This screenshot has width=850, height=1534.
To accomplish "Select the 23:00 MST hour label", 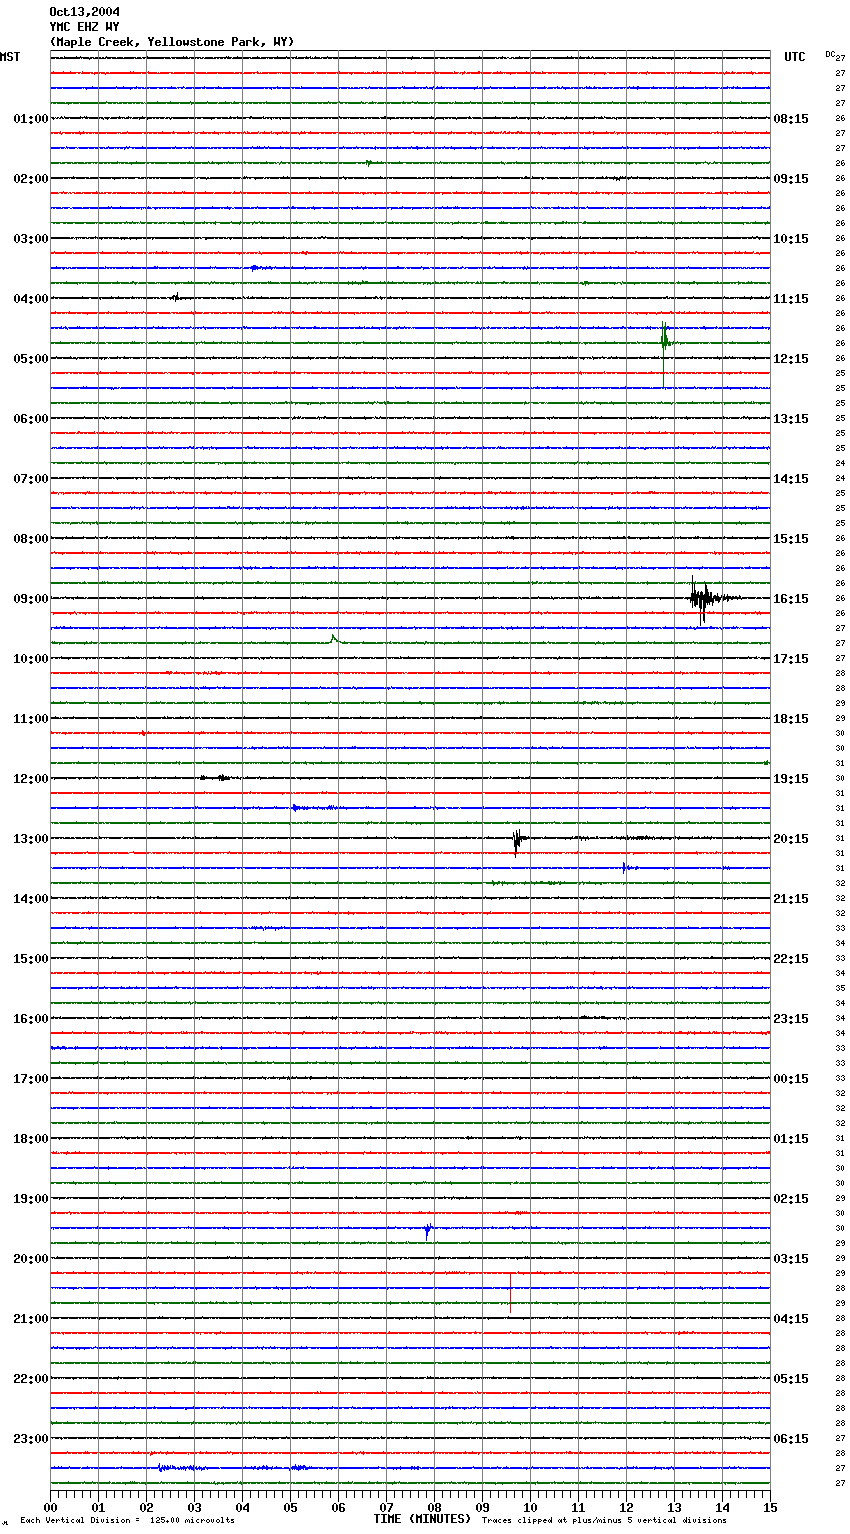I will click(x=31, y=1439).
